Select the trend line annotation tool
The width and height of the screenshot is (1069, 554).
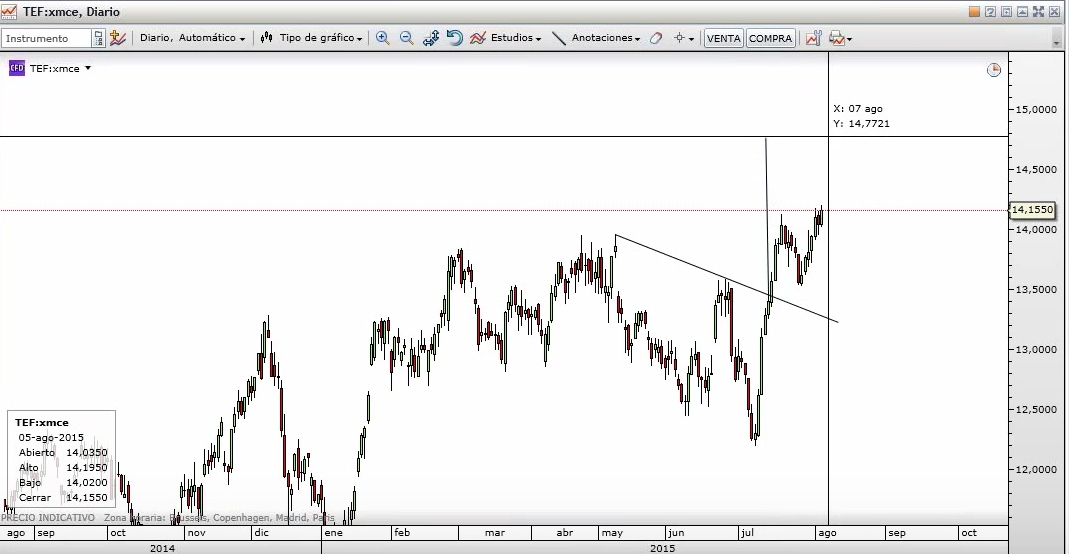(x=558, y=38)
